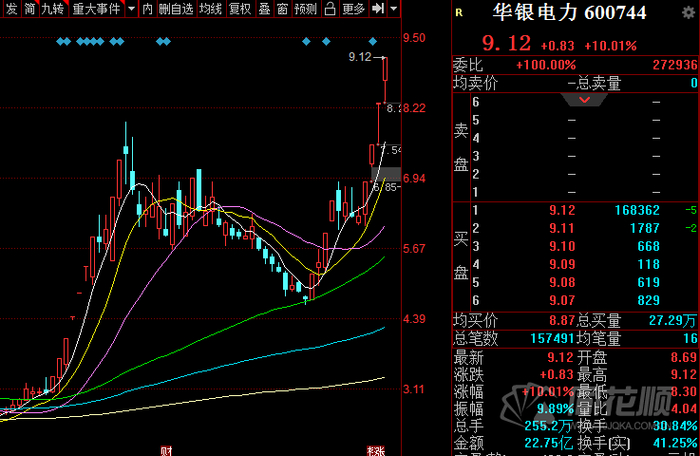The height and width of the screenshot is (456, 700).
Task: Click the 涨跌 value +0.83 in details
Action: [556, 374]
